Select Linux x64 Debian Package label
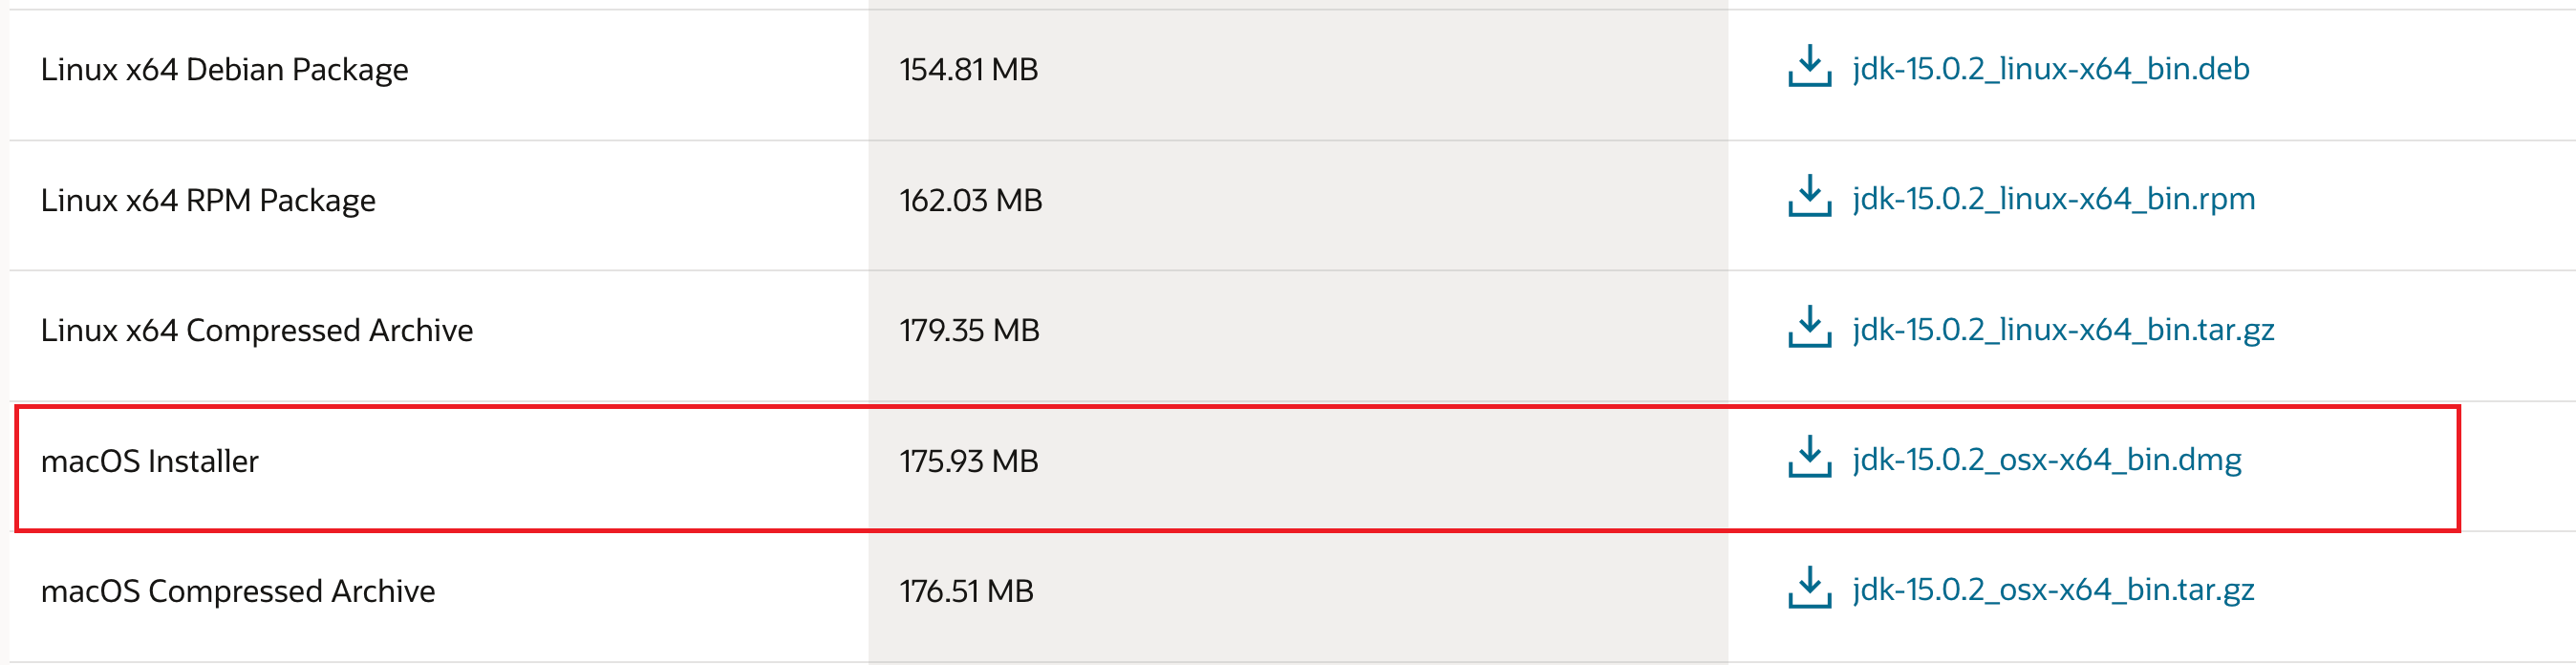 (224, 70)
